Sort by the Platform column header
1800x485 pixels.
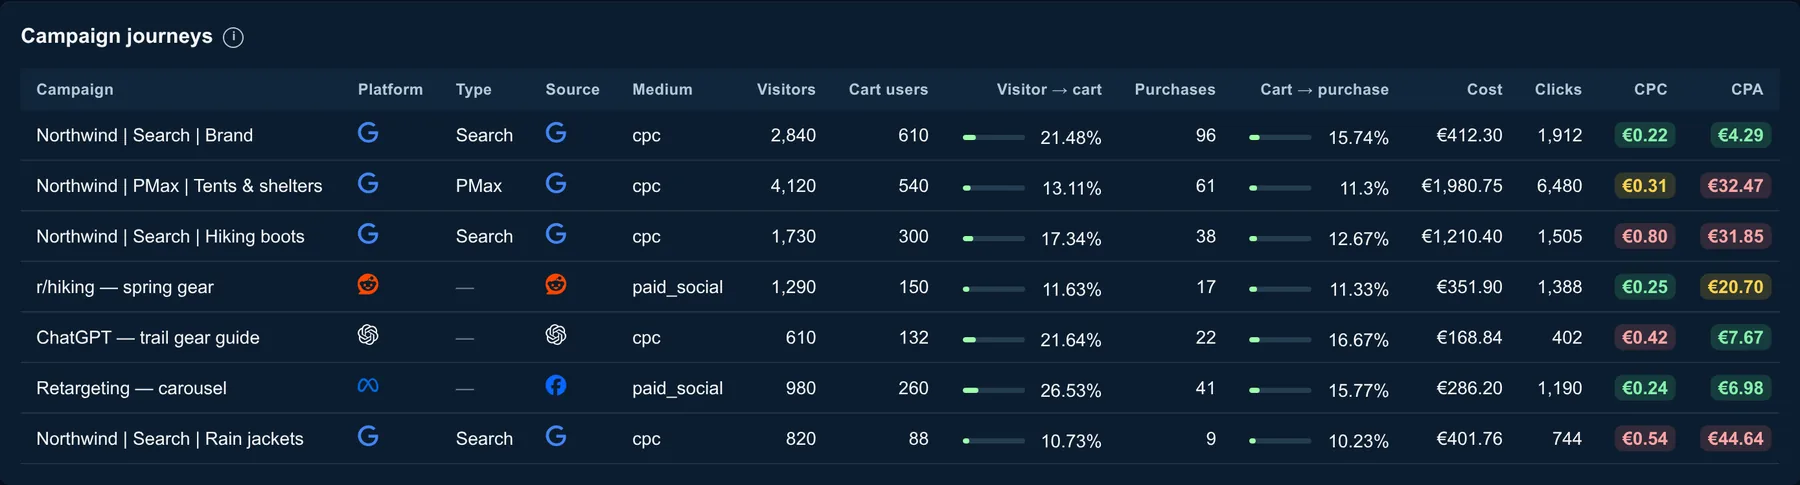(390, 90)
